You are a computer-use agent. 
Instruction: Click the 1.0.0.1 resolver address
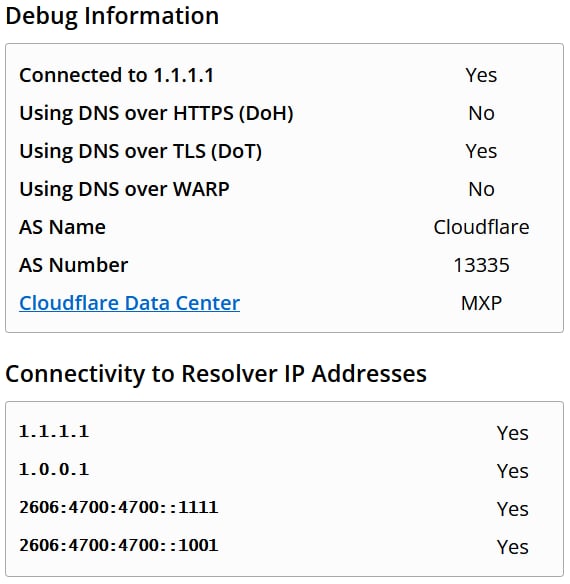pos(54,469)
